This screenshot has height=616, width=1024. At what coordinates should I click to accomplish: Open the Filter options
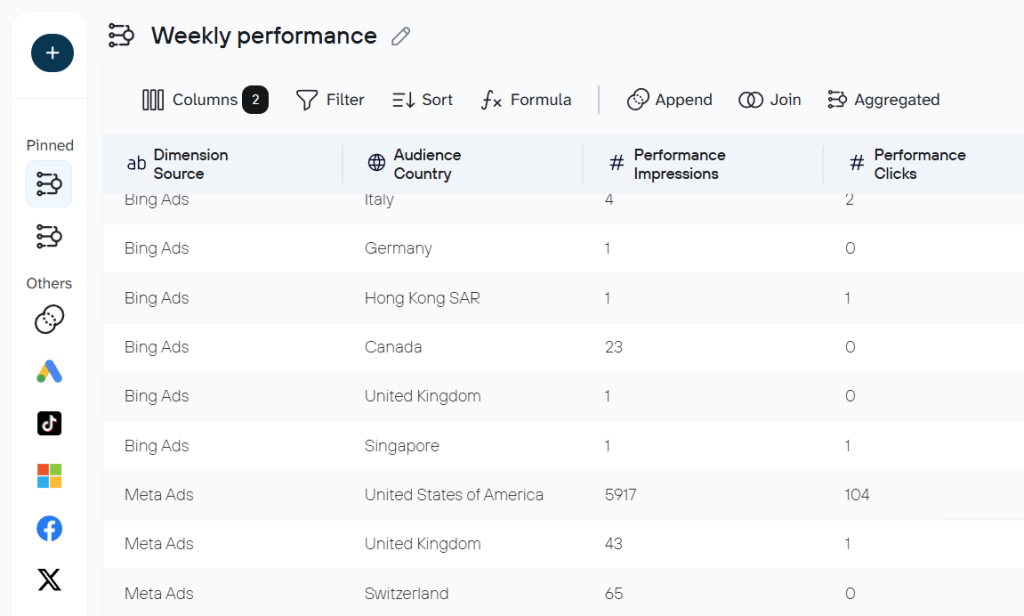[330, 100]
